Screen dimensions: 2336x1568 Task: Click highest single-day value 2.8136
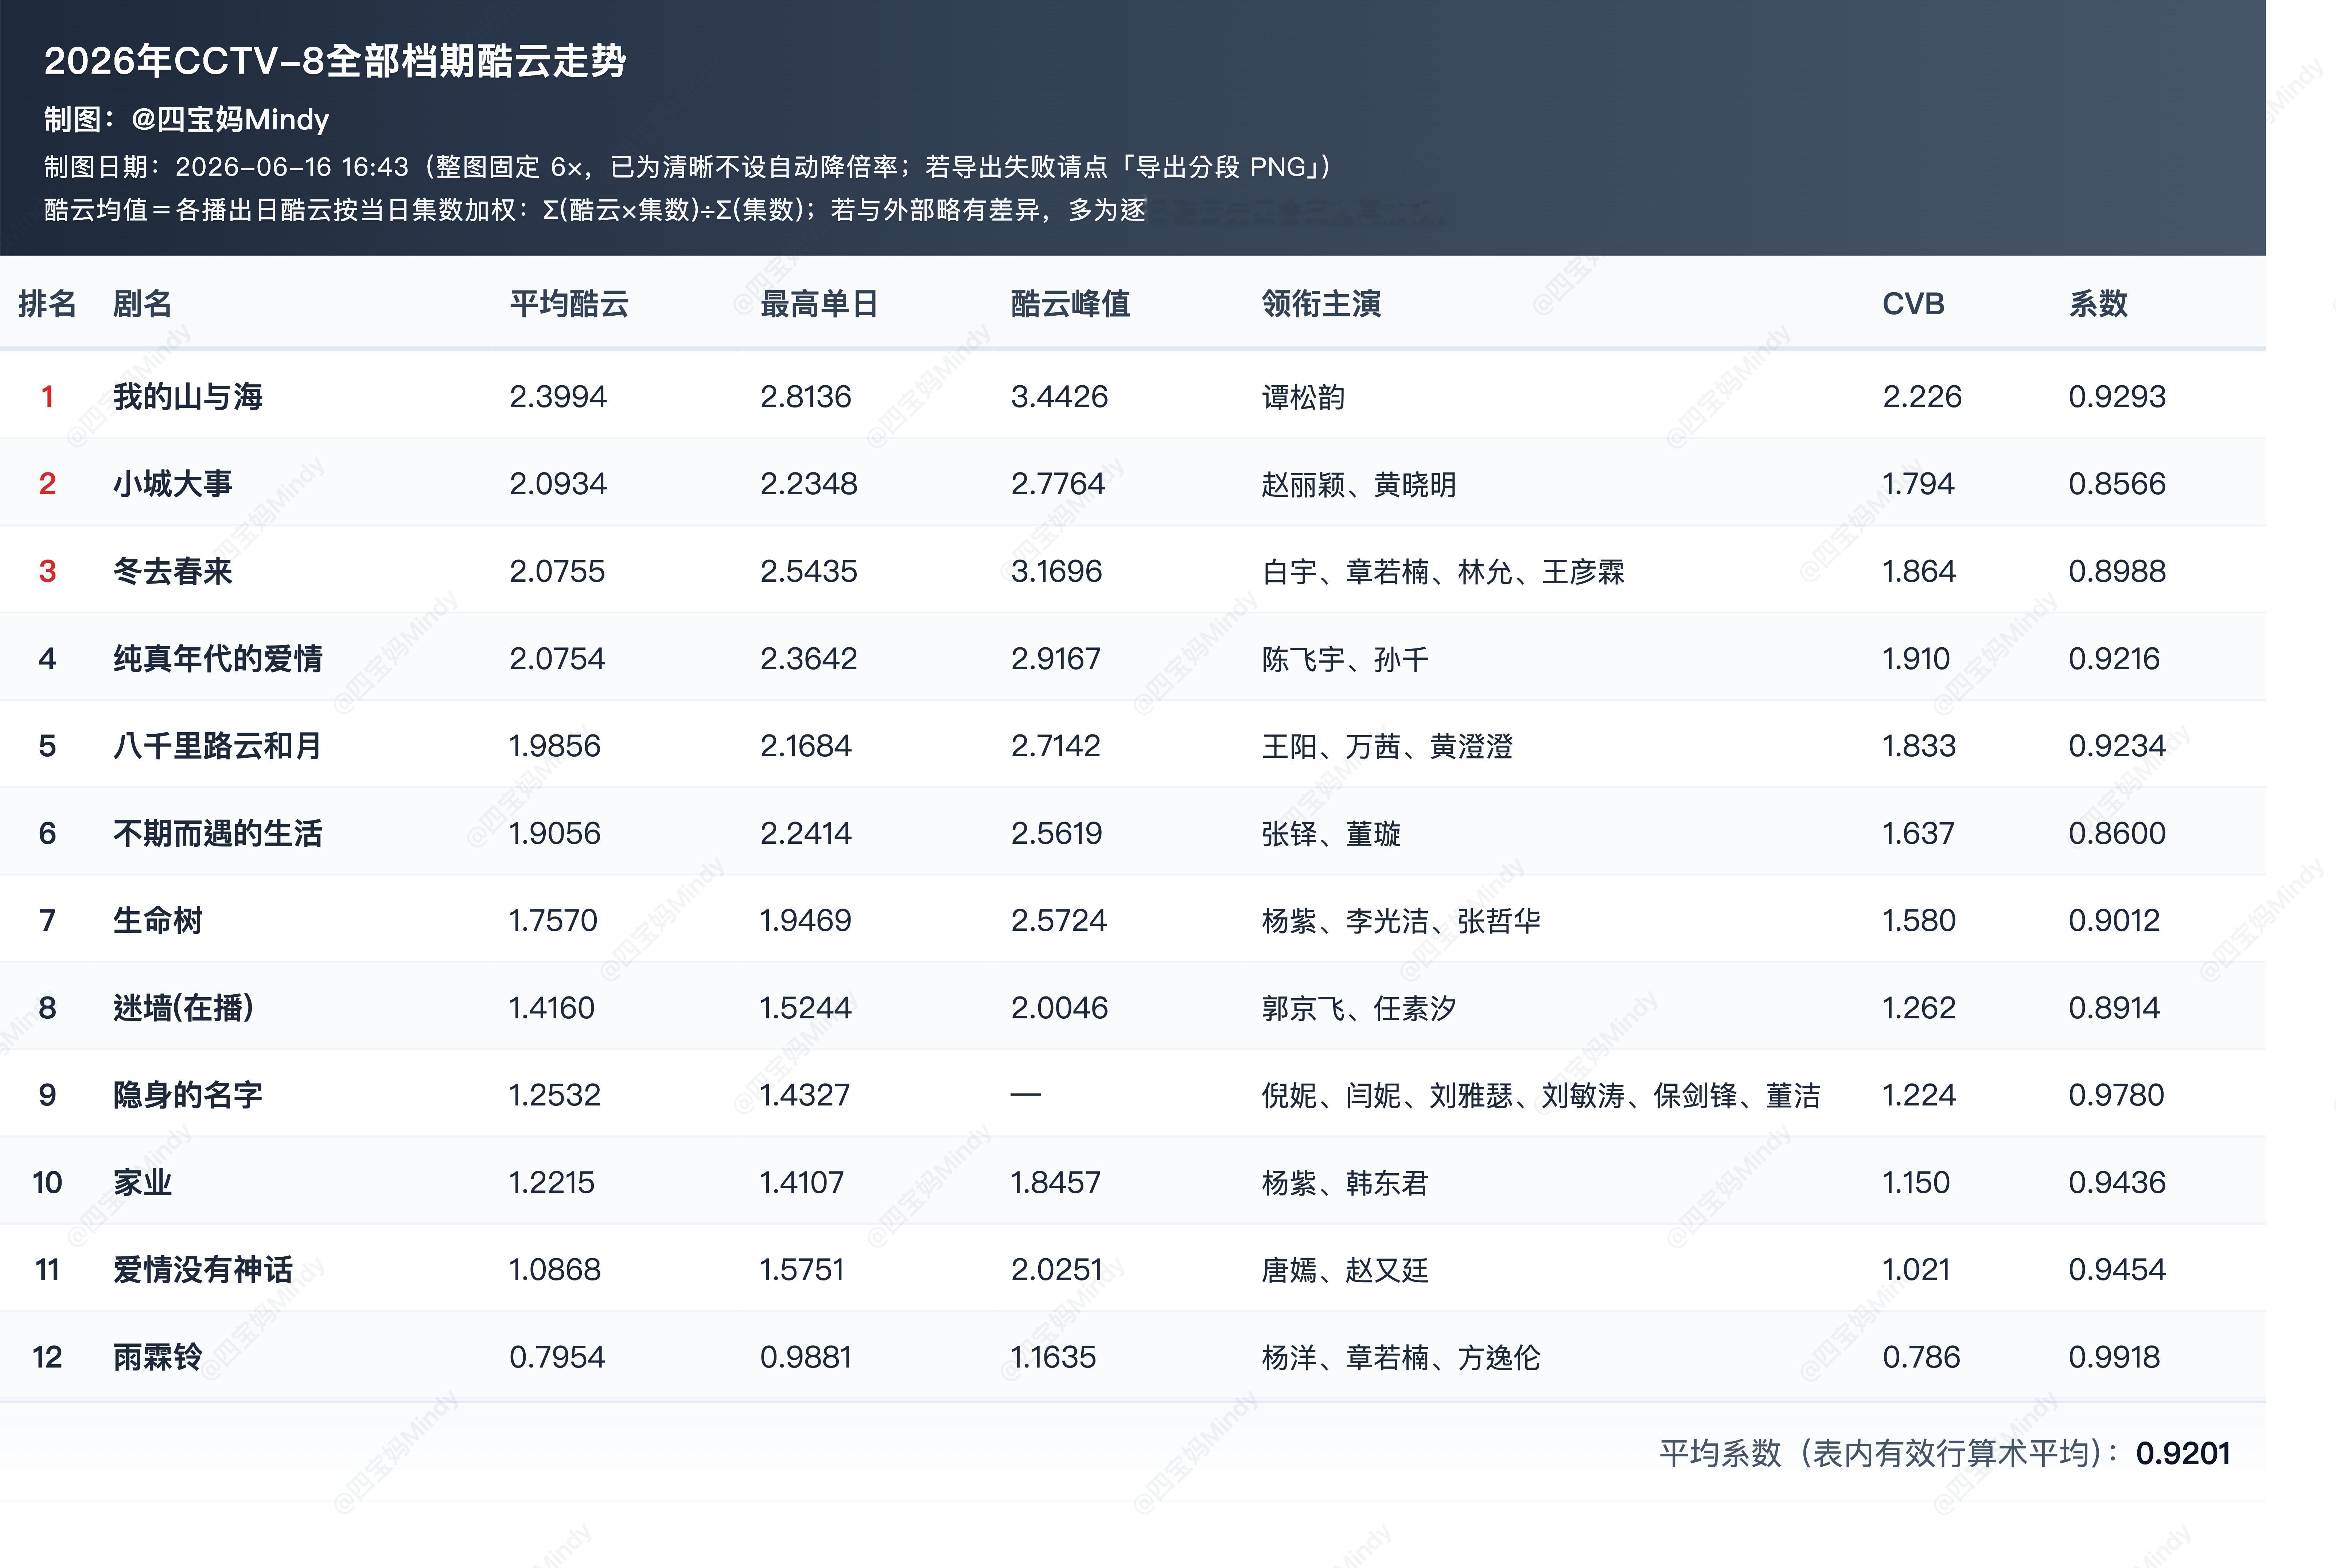click(806, 397)
